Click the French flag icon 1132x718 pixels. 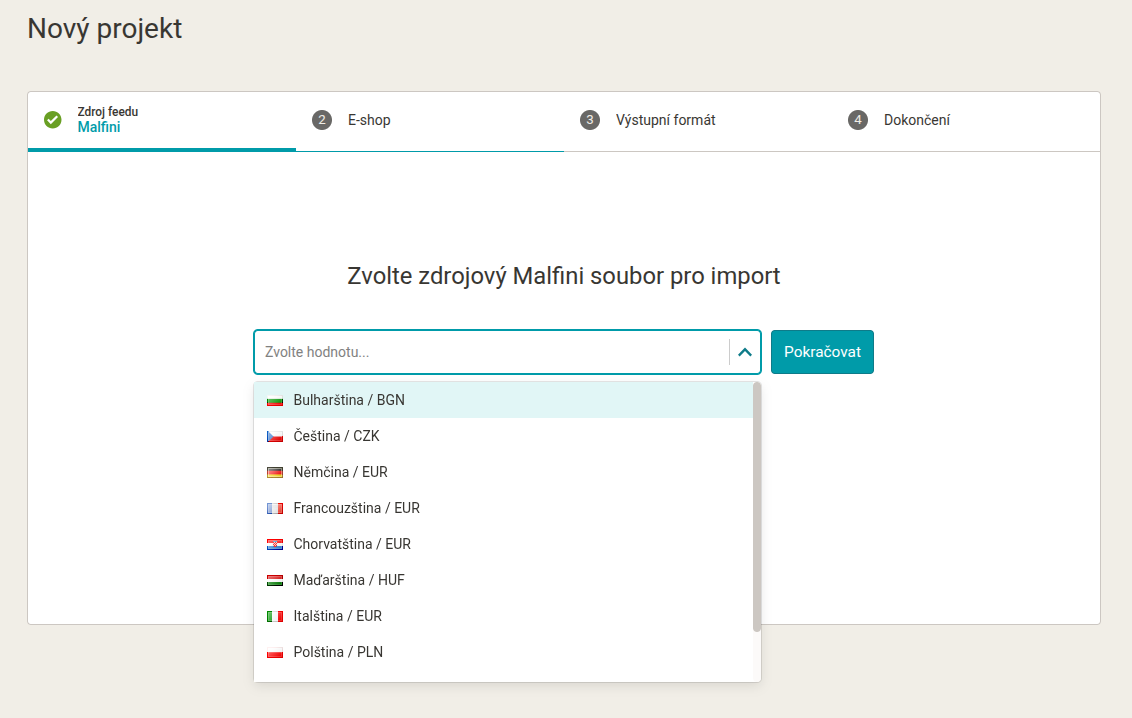point(275,509)
